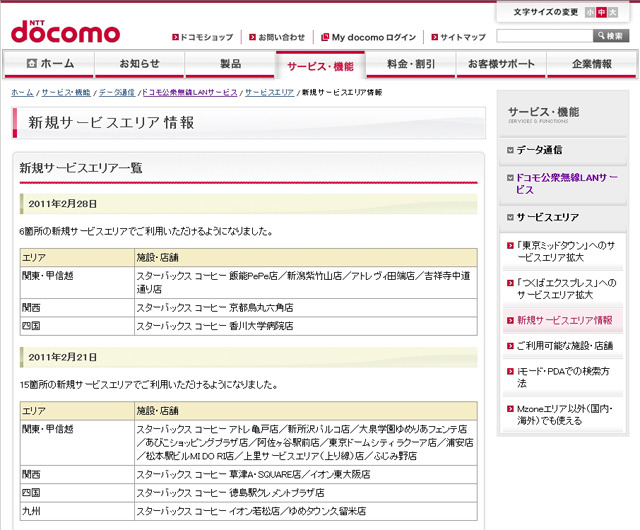Click the データ通信 breadcrumb link
640x530 pixels.
coord(117,93)
